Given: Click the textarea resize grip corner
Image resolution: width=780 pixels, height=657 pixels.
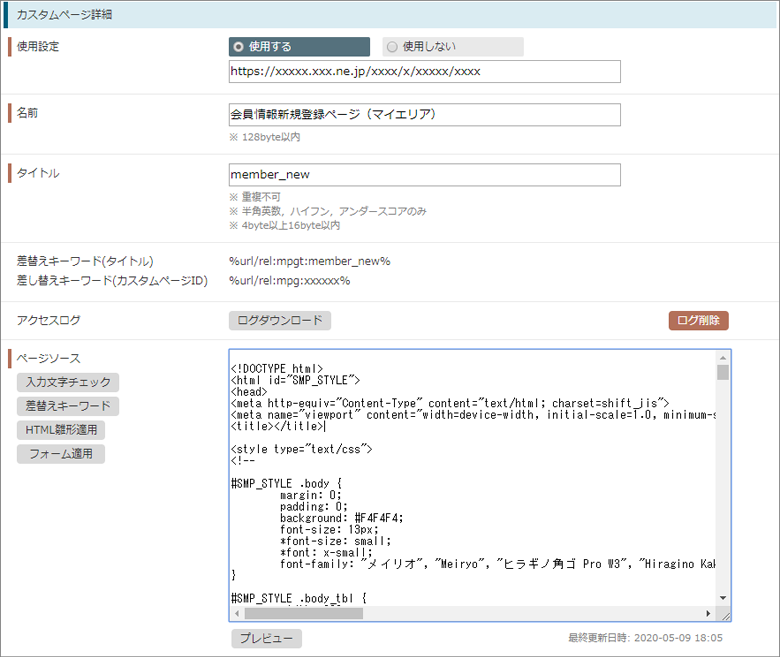Looking at the screenshot, I should click(725, 616).
